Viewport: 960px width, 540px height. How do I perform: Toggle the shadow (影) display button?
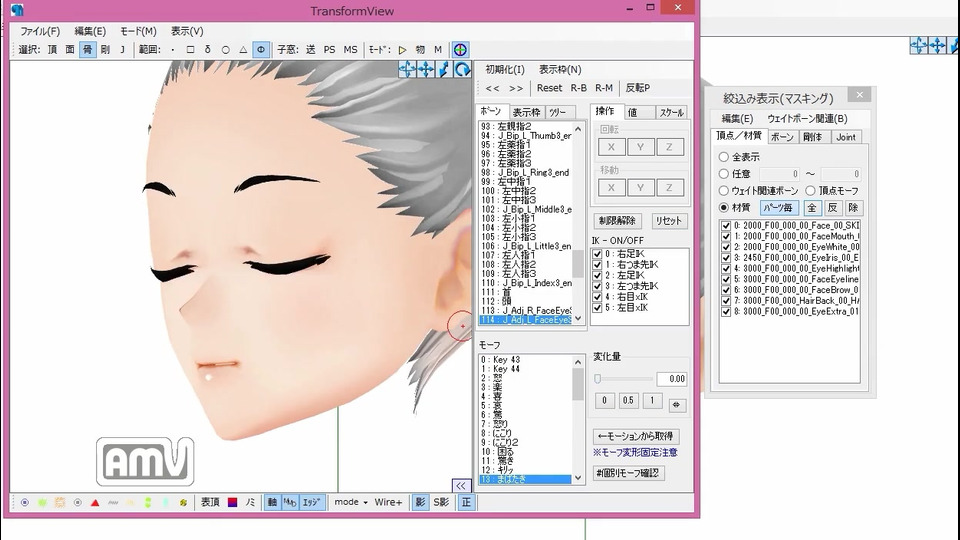[x=420, y=502]
